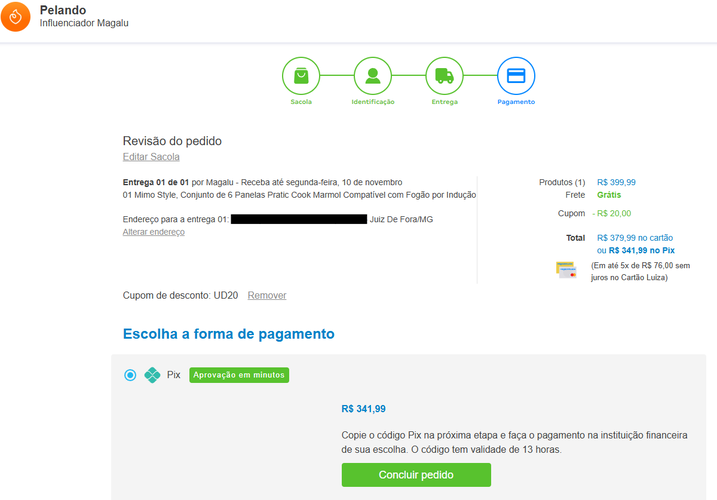Image resolution: width=717 pixels, height=500 pixels.
Task: Remove the UD20 coupon via Remover
Action: 267,295
